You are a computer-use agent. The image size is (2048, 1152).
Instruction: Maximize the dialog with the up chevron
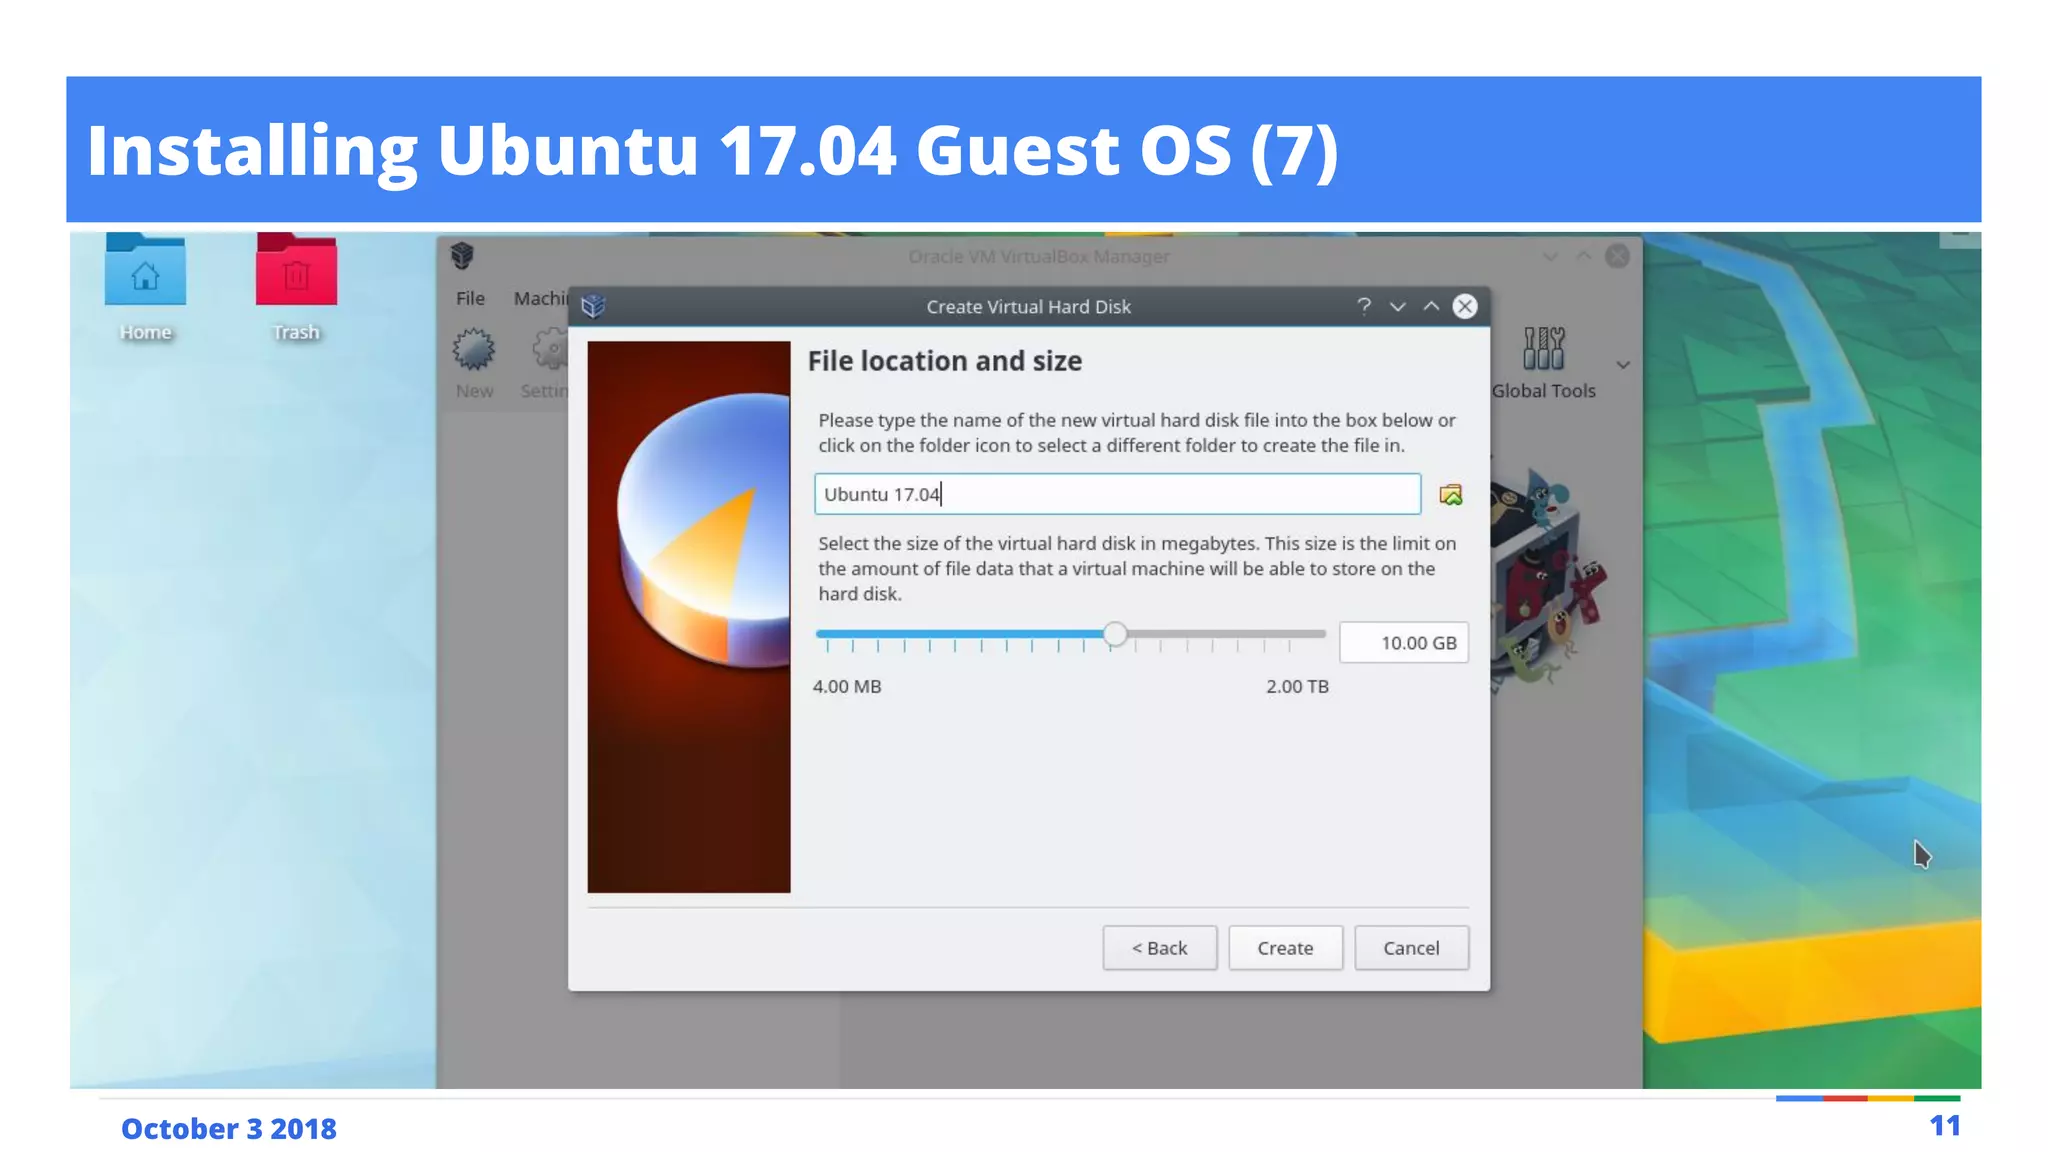pos(1431,306)
